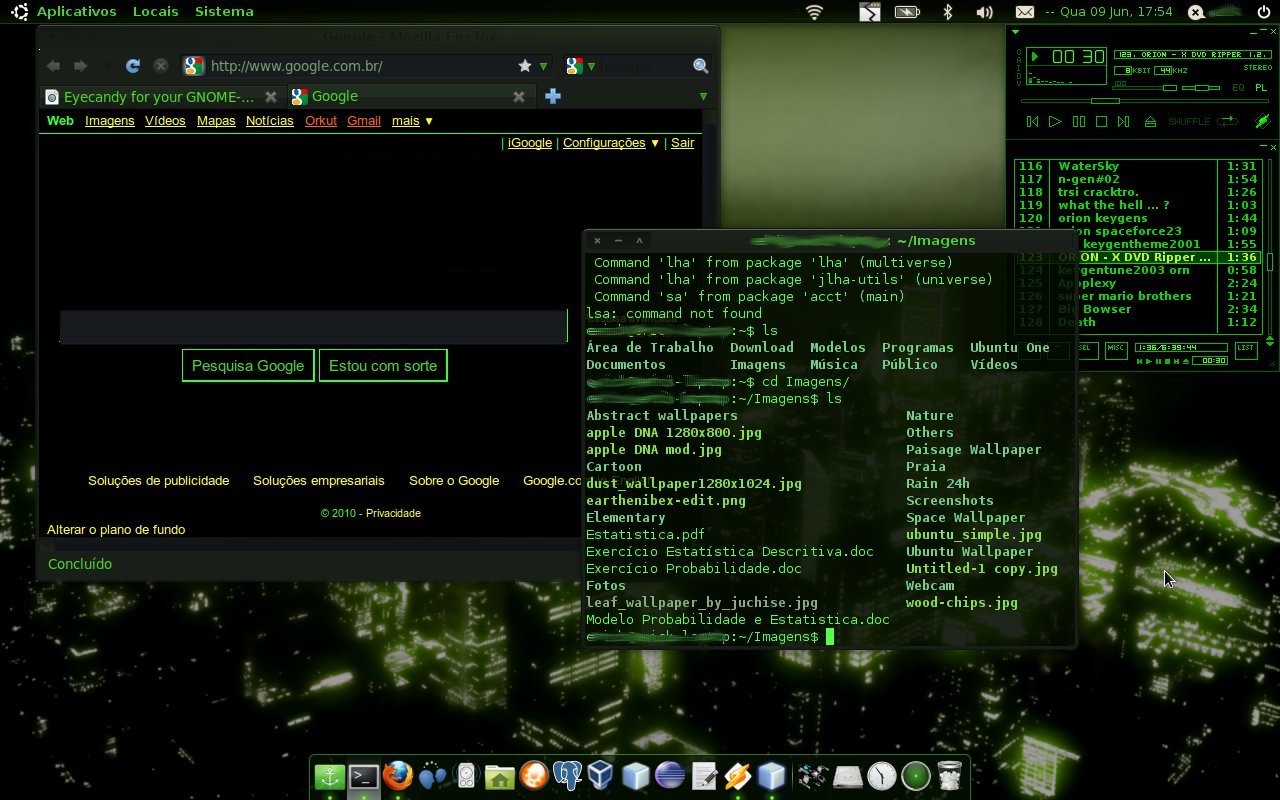Open the URL bar dropdown arrow
Screen dimensions: 1280x800
544,67
